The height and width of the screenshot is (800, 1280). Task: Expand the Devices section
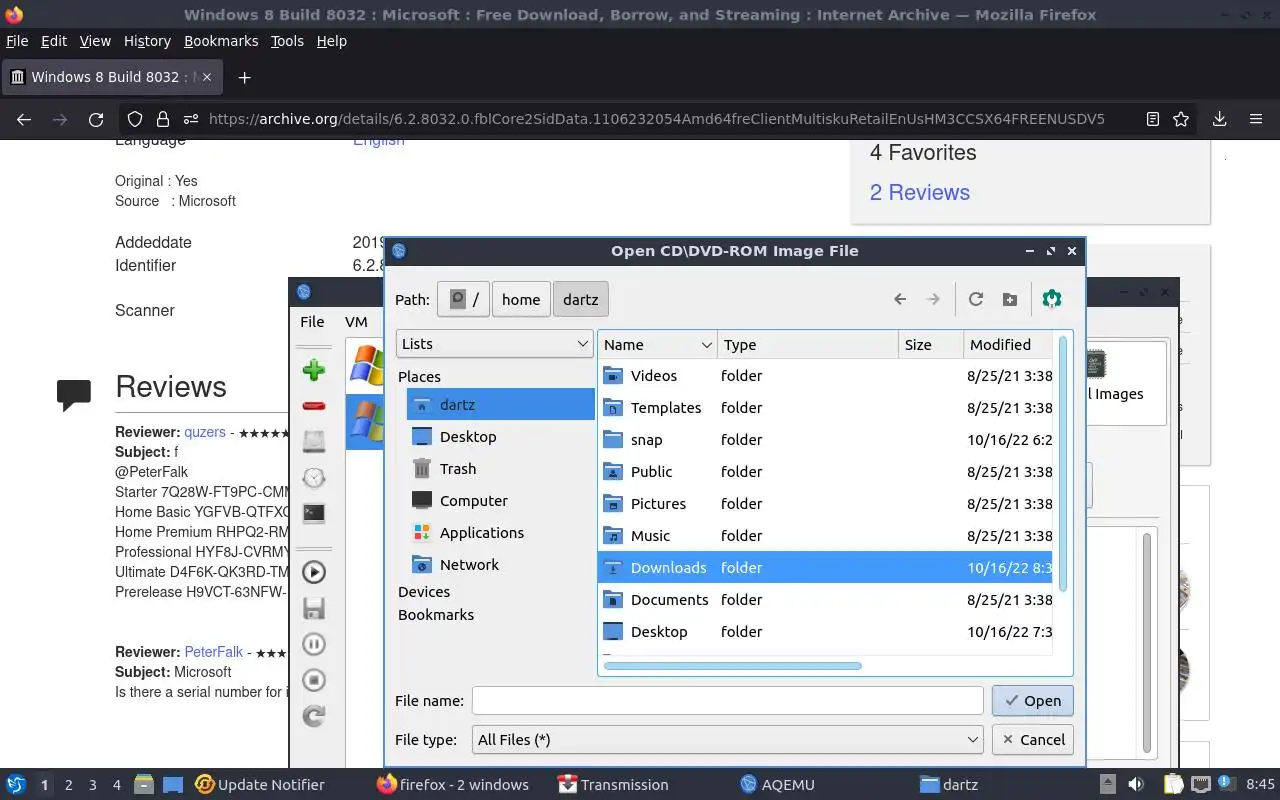pyautogui.click(x=424, y=591)
